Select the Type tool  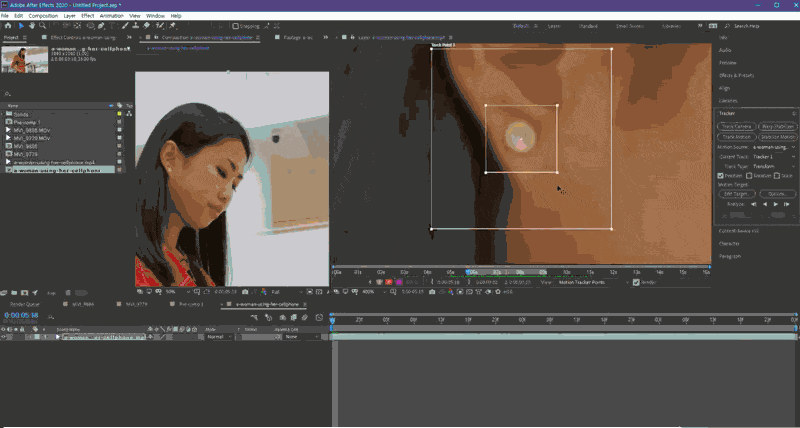click(112, 26)
